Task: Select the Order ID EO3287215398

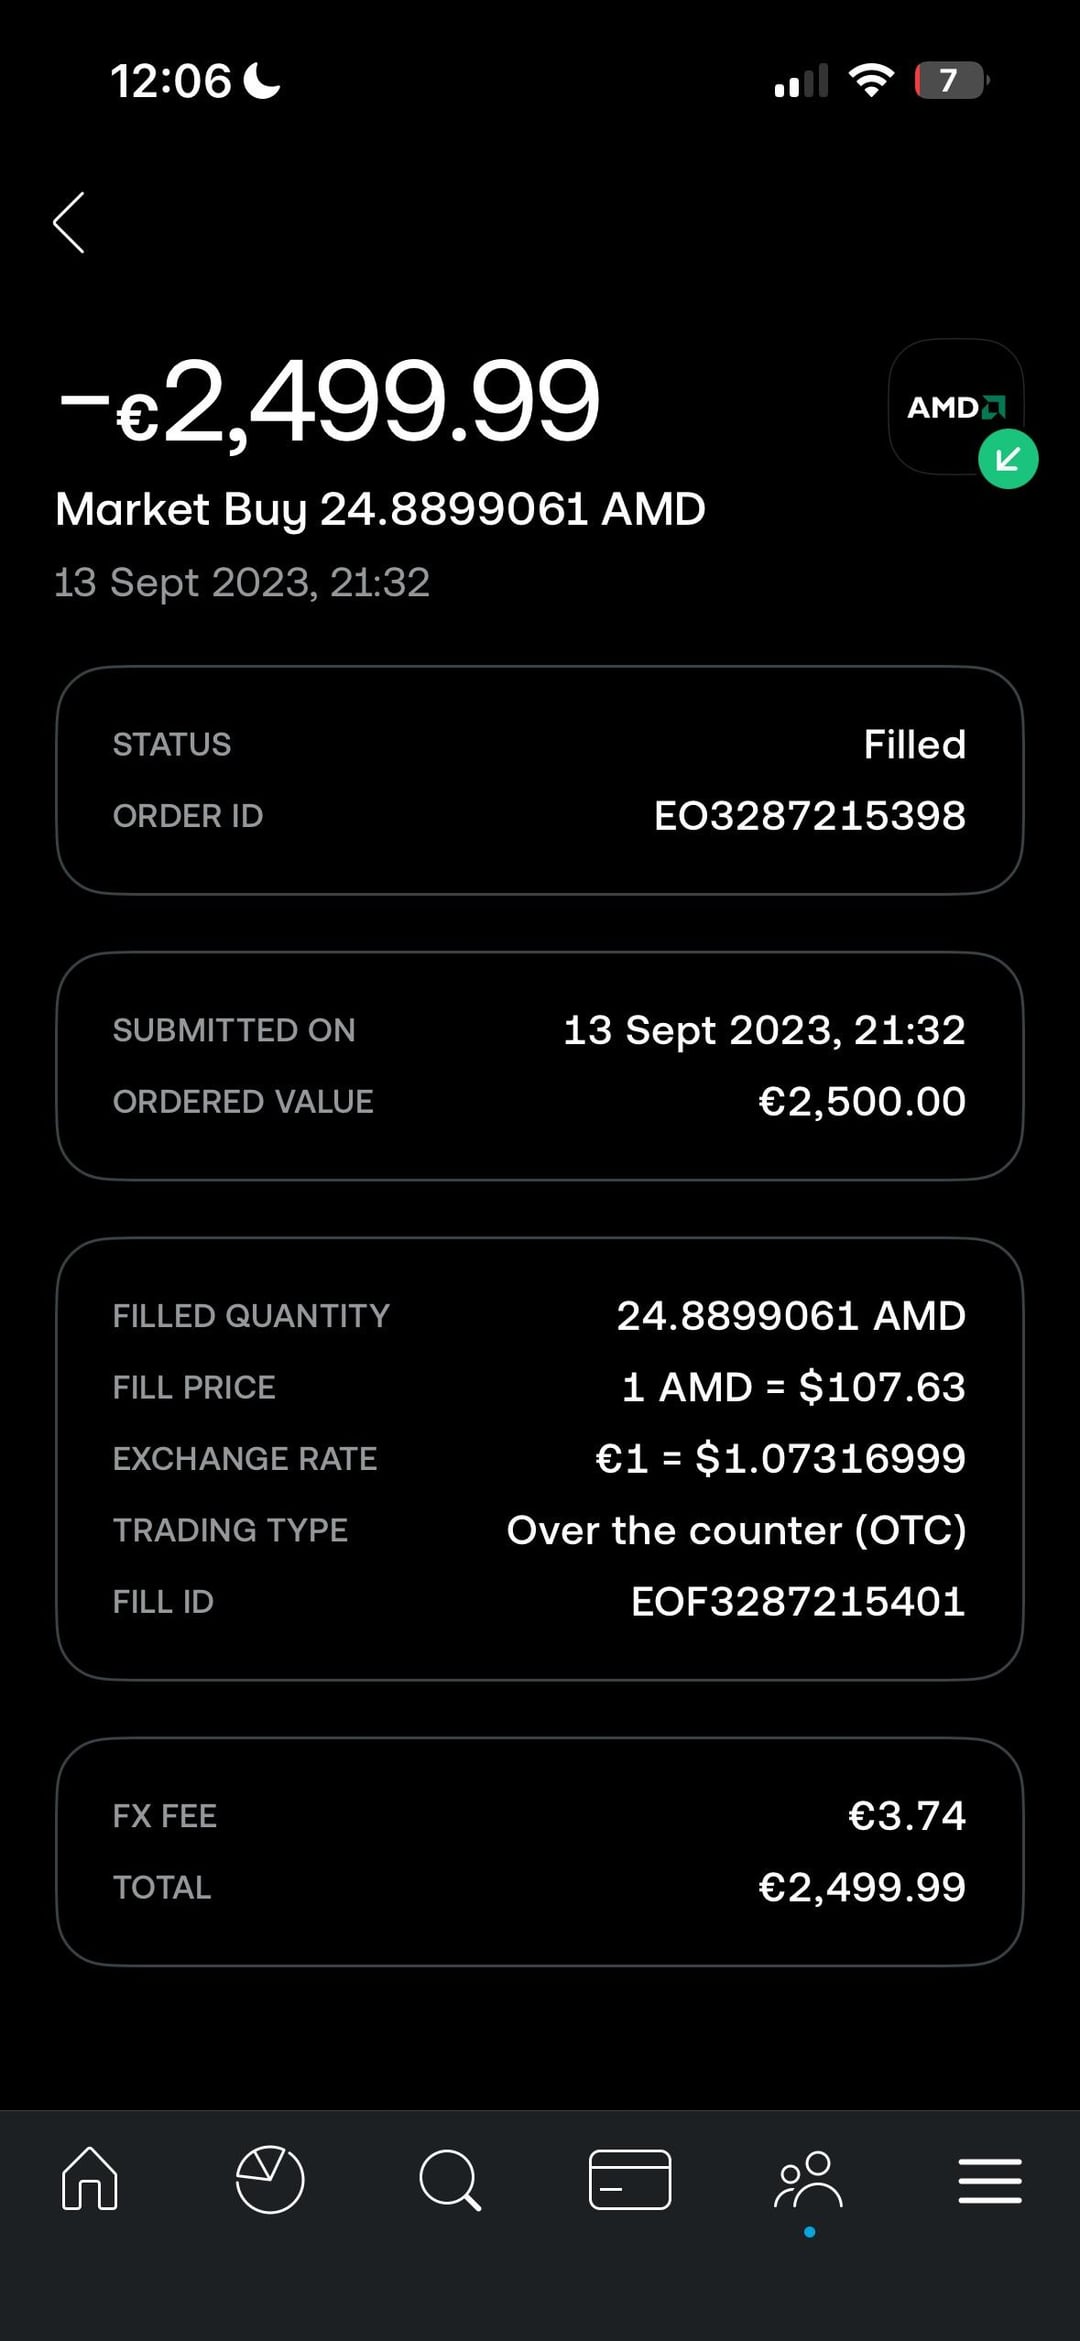Action: [x=809, y=816]
